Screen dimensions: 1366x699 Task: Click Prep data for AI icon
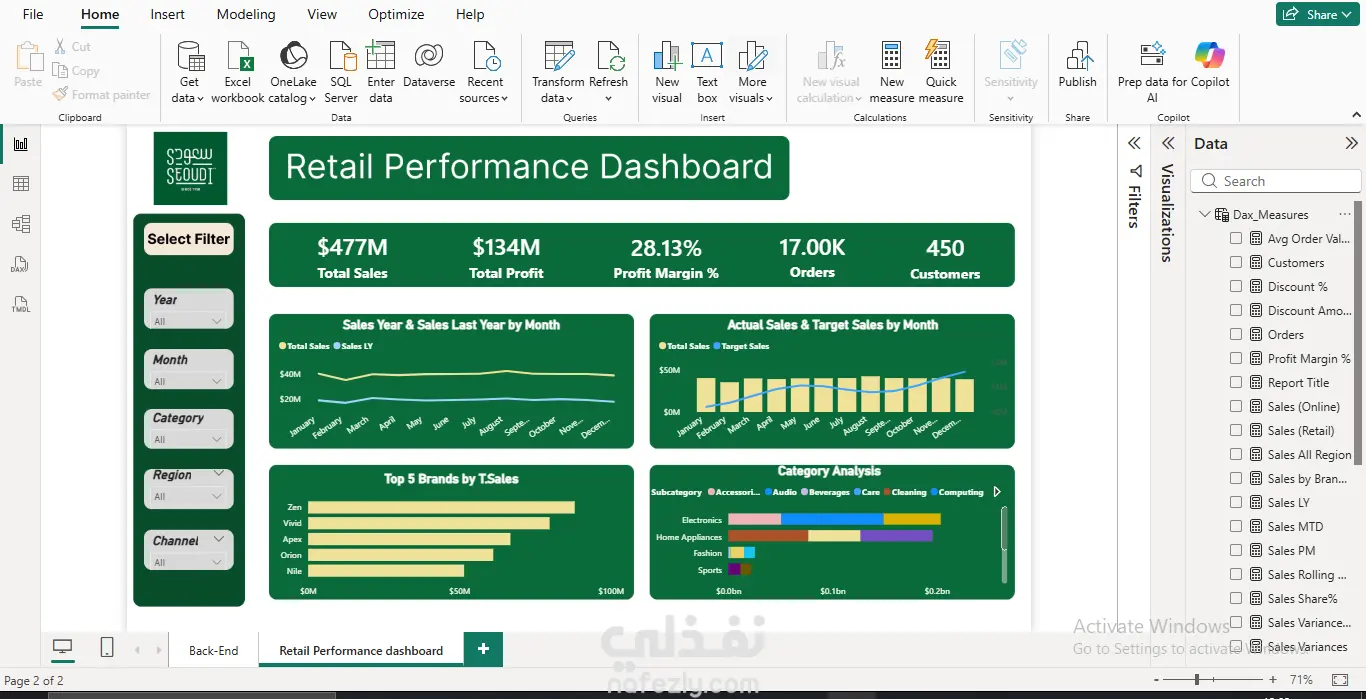pyautogui.click(x=1152, y=55)
